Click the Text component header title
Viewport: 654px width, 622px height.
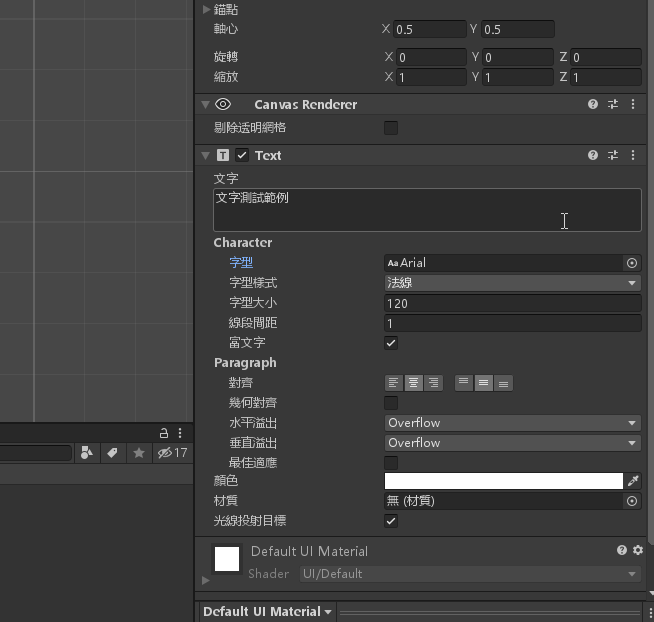(268, 155)
